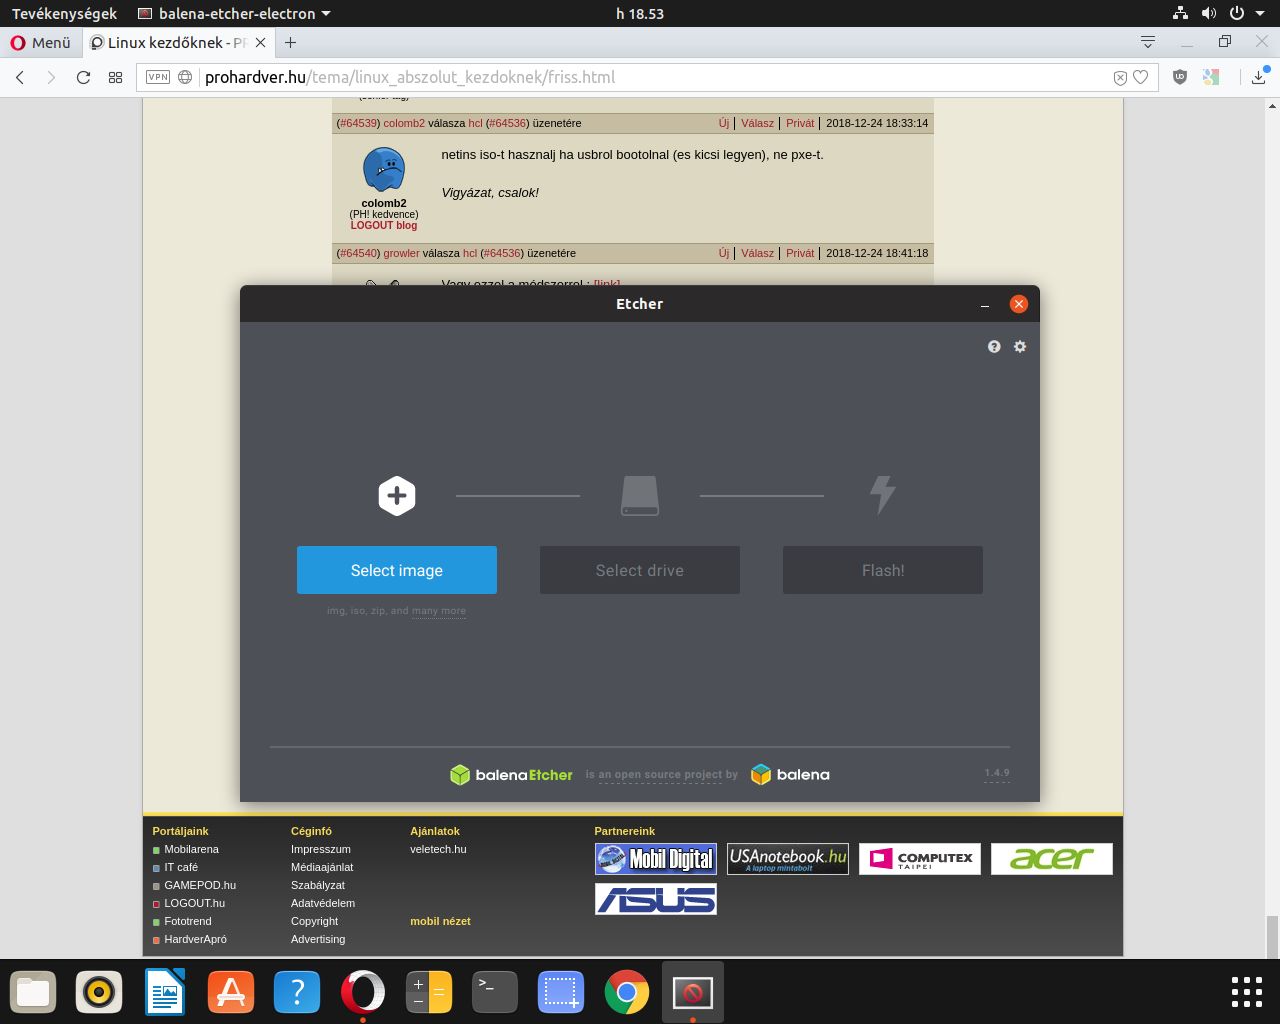The height and width of the screenshot is (1024, 1280).
Task: Open a new Opera tab with plus
Action: pyautogui.click(x=290, y=43)
